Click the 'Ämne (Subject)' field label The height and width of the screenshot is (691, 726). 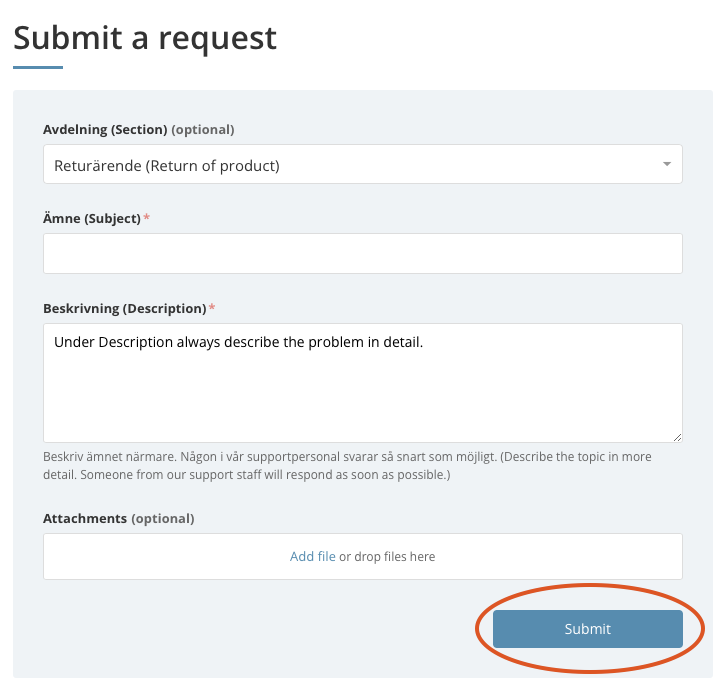point(92,218)
